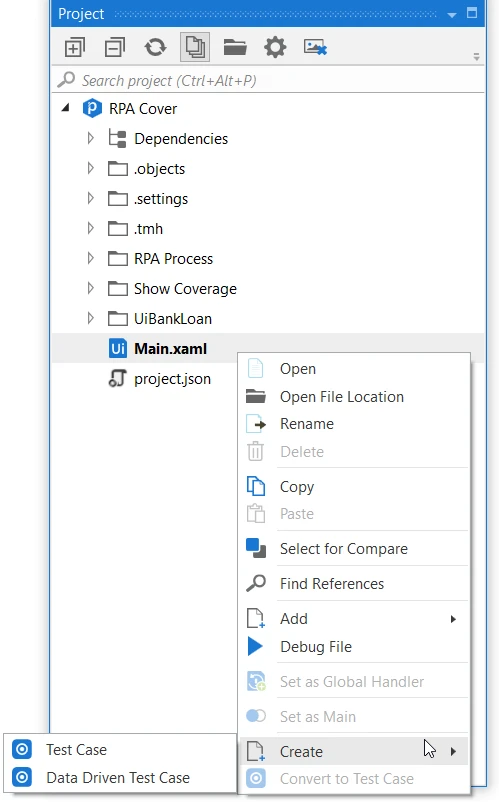Select the project.json file
The width and height of the screenshot is (499, 802).
(160, 379)
